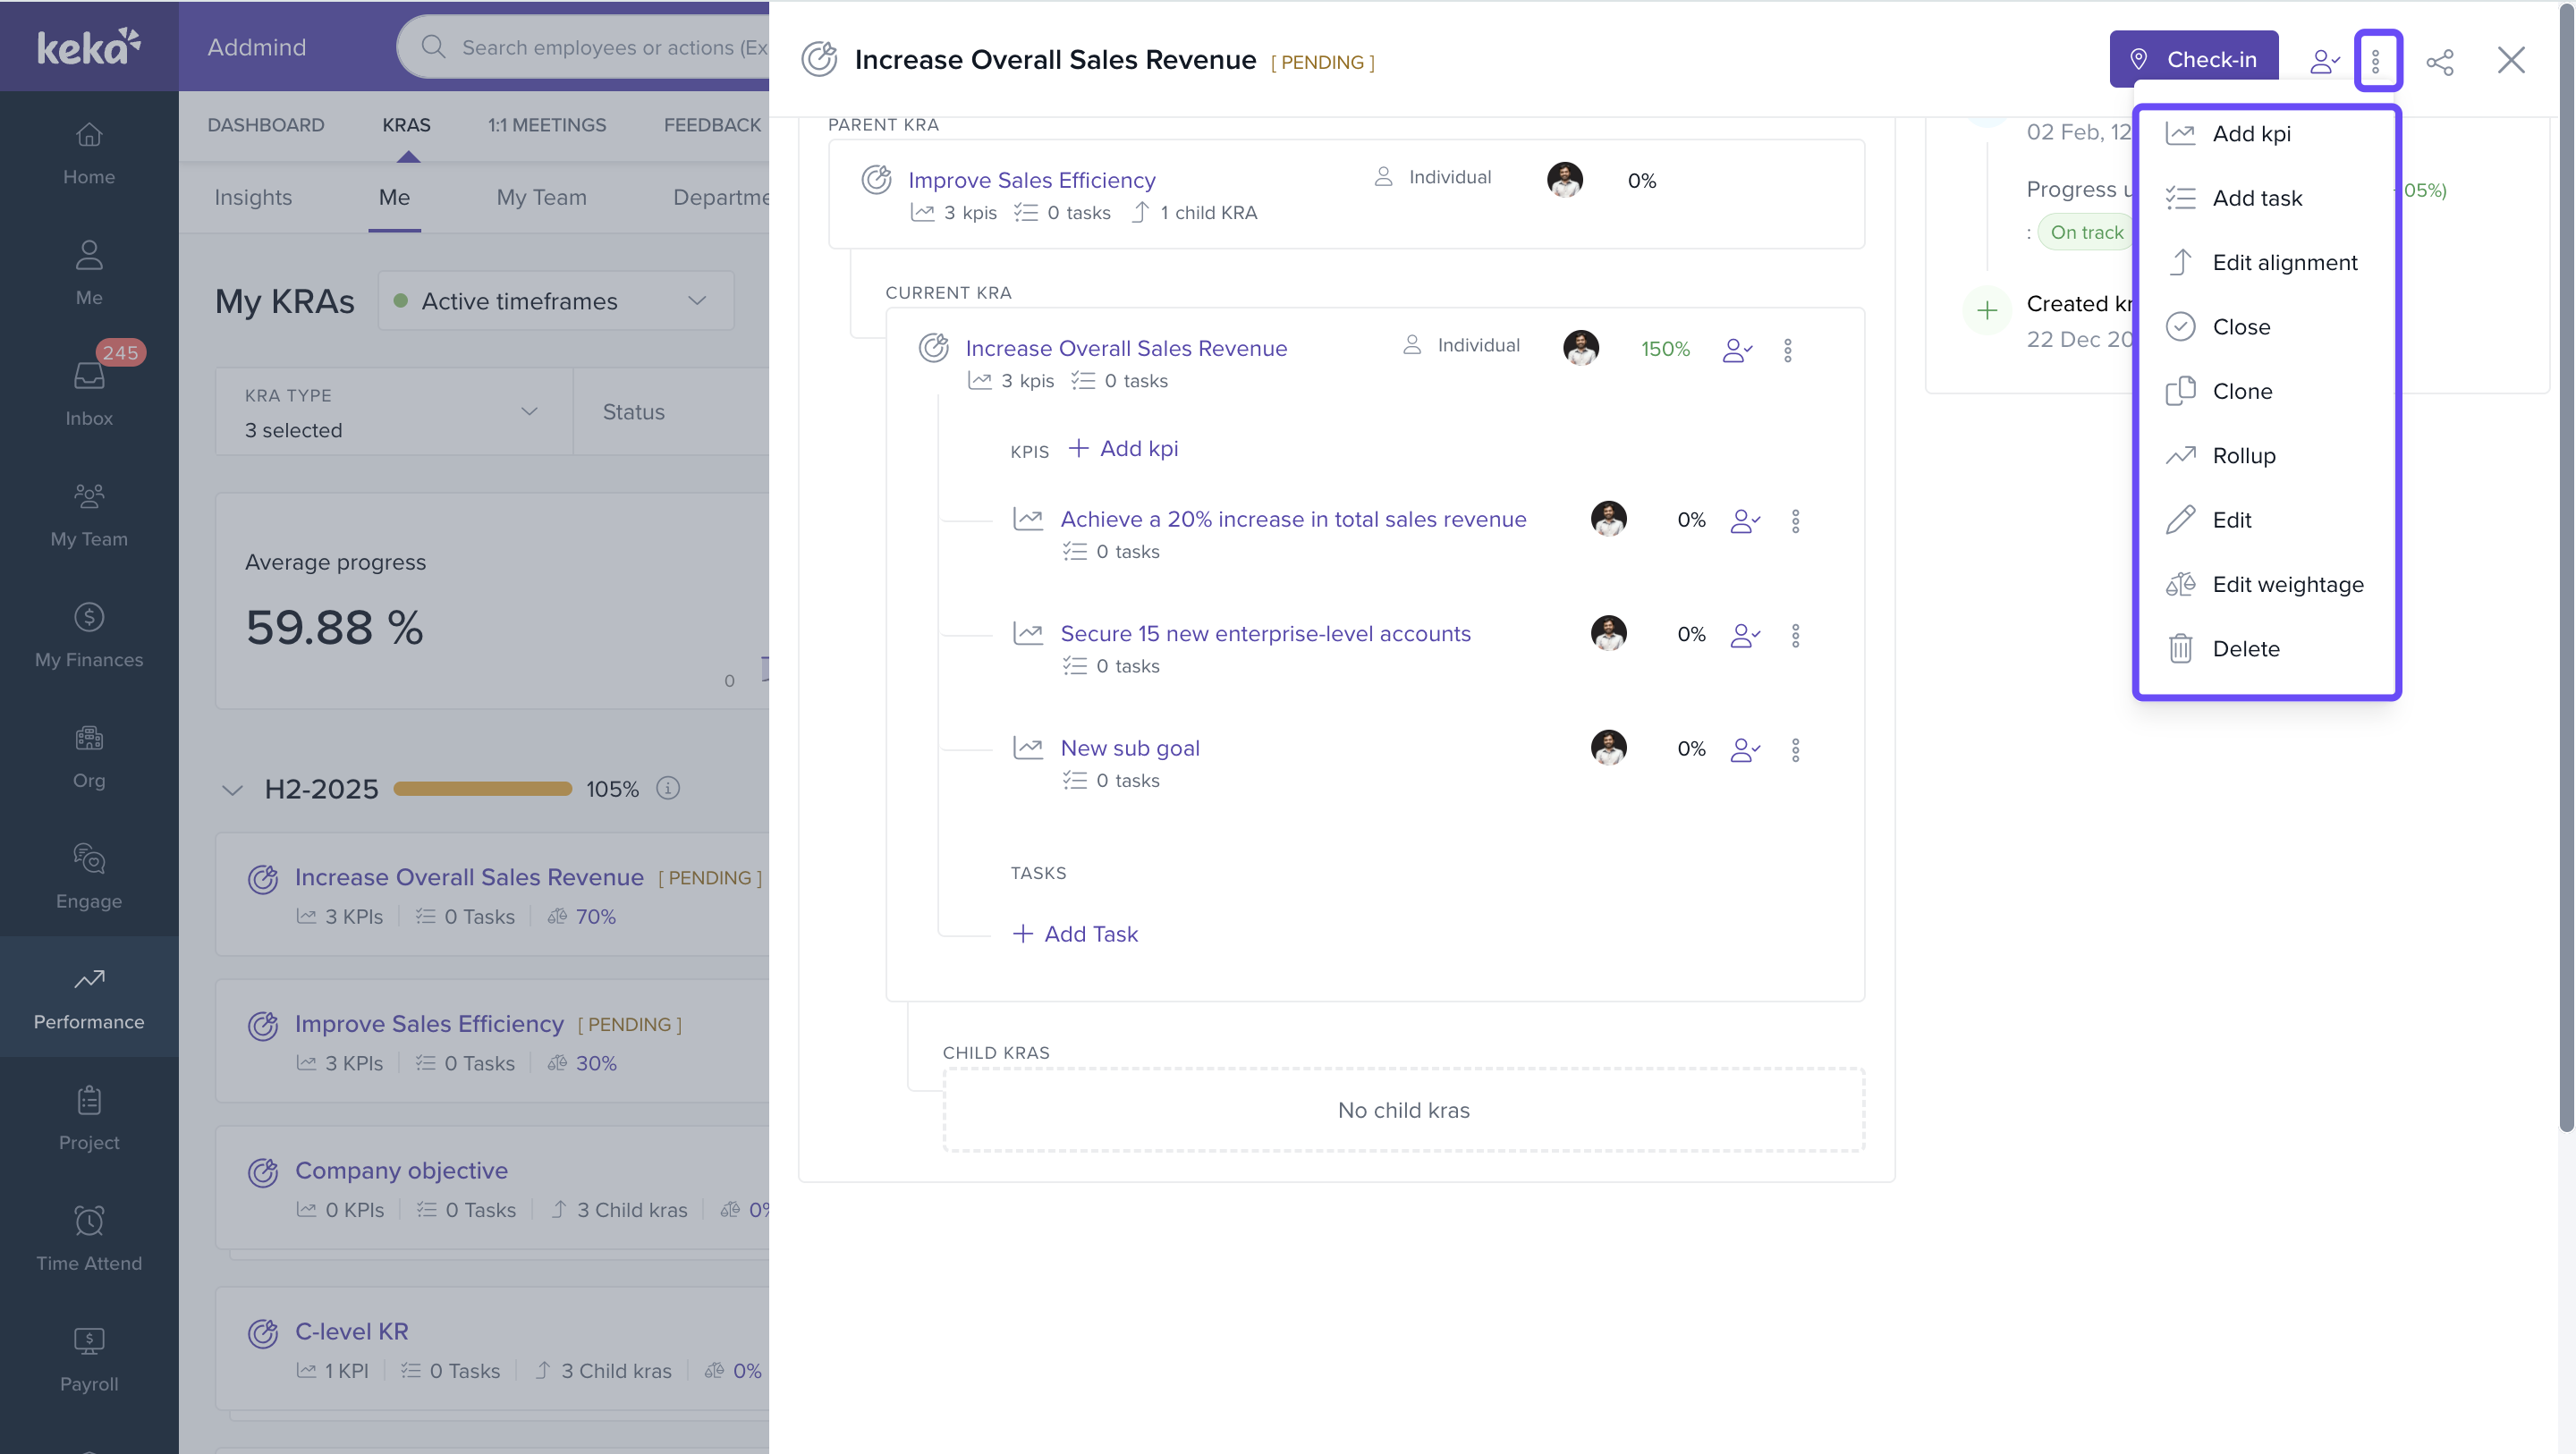Image resolution: width=2576 pixels, height=1454 pixels.
Task: Open options for New sub goal KPI
Action: (x=1795, y=749)
